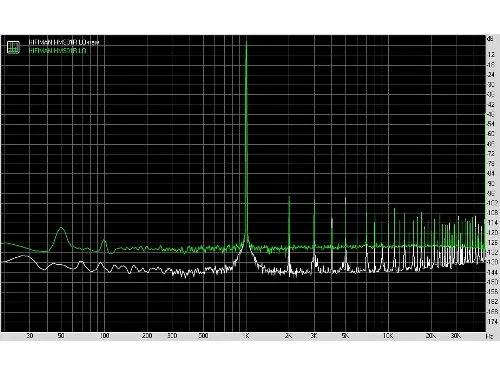Screen dimensions: 500x375
Task: Click the dB unit label at top right
Action: (490, 39)
